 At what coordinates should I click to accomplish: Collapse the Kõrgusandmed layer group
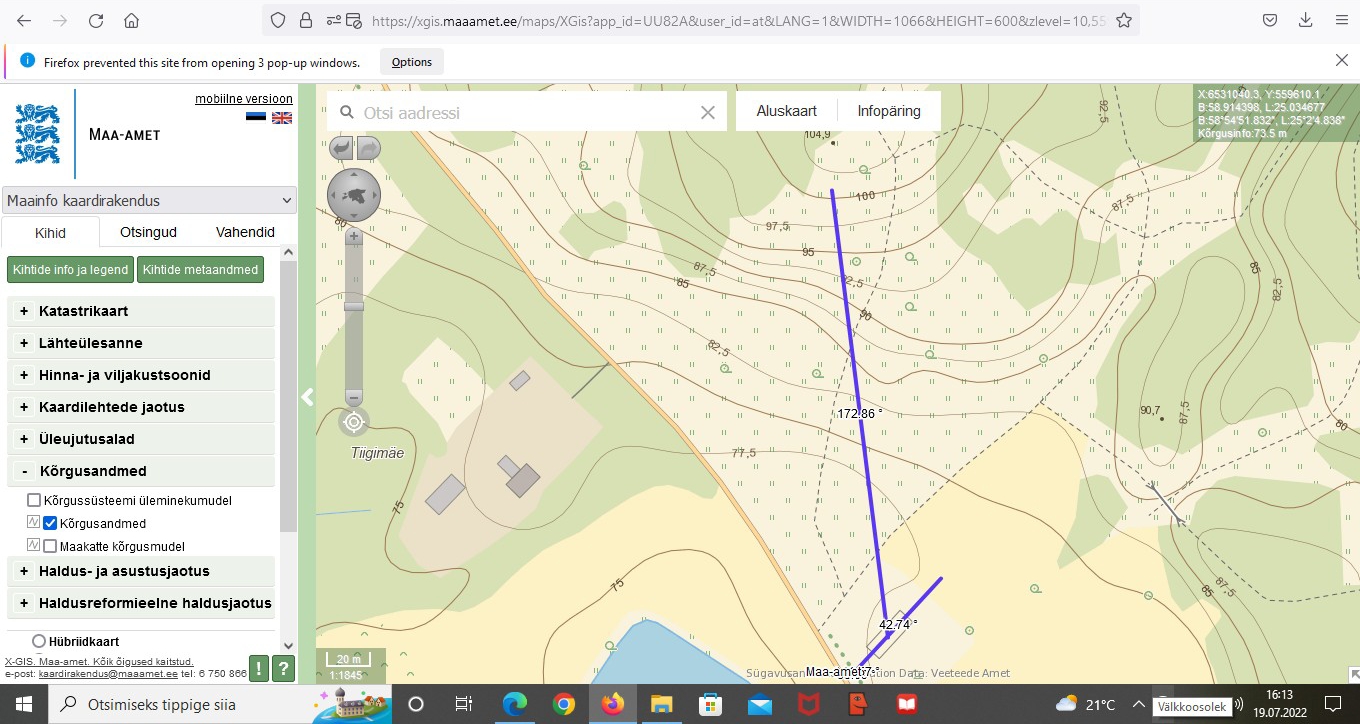[24, 471]
